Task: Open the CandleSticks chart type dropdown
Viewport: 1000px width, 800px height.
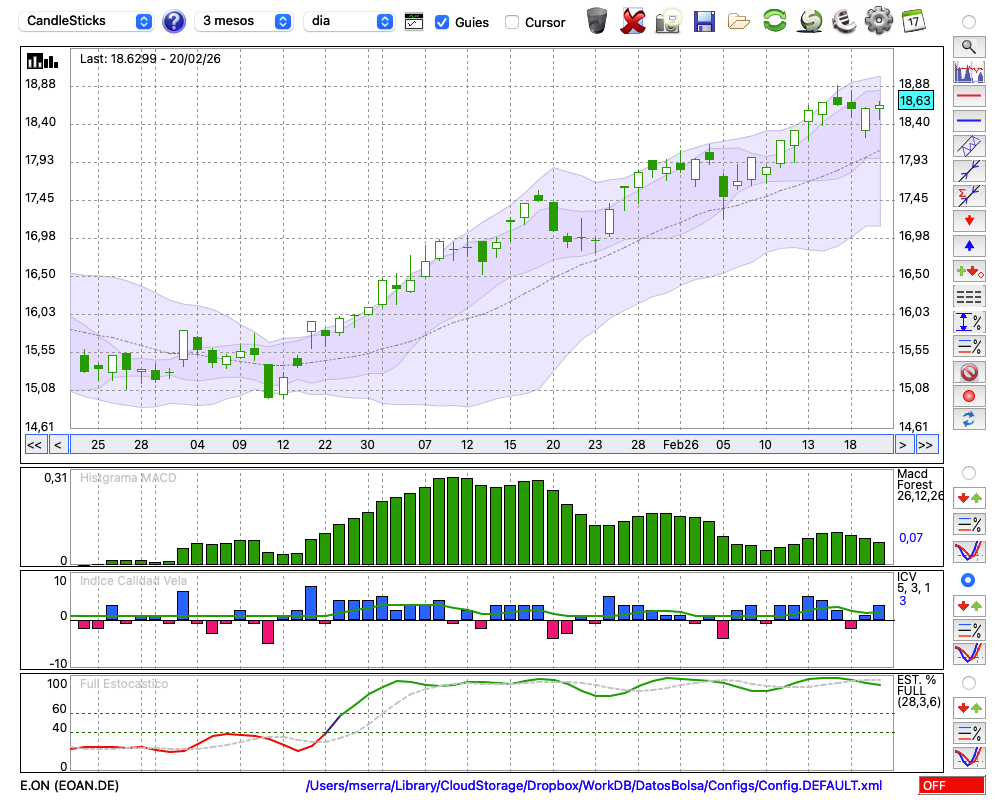Action: [x=85, y=21]
